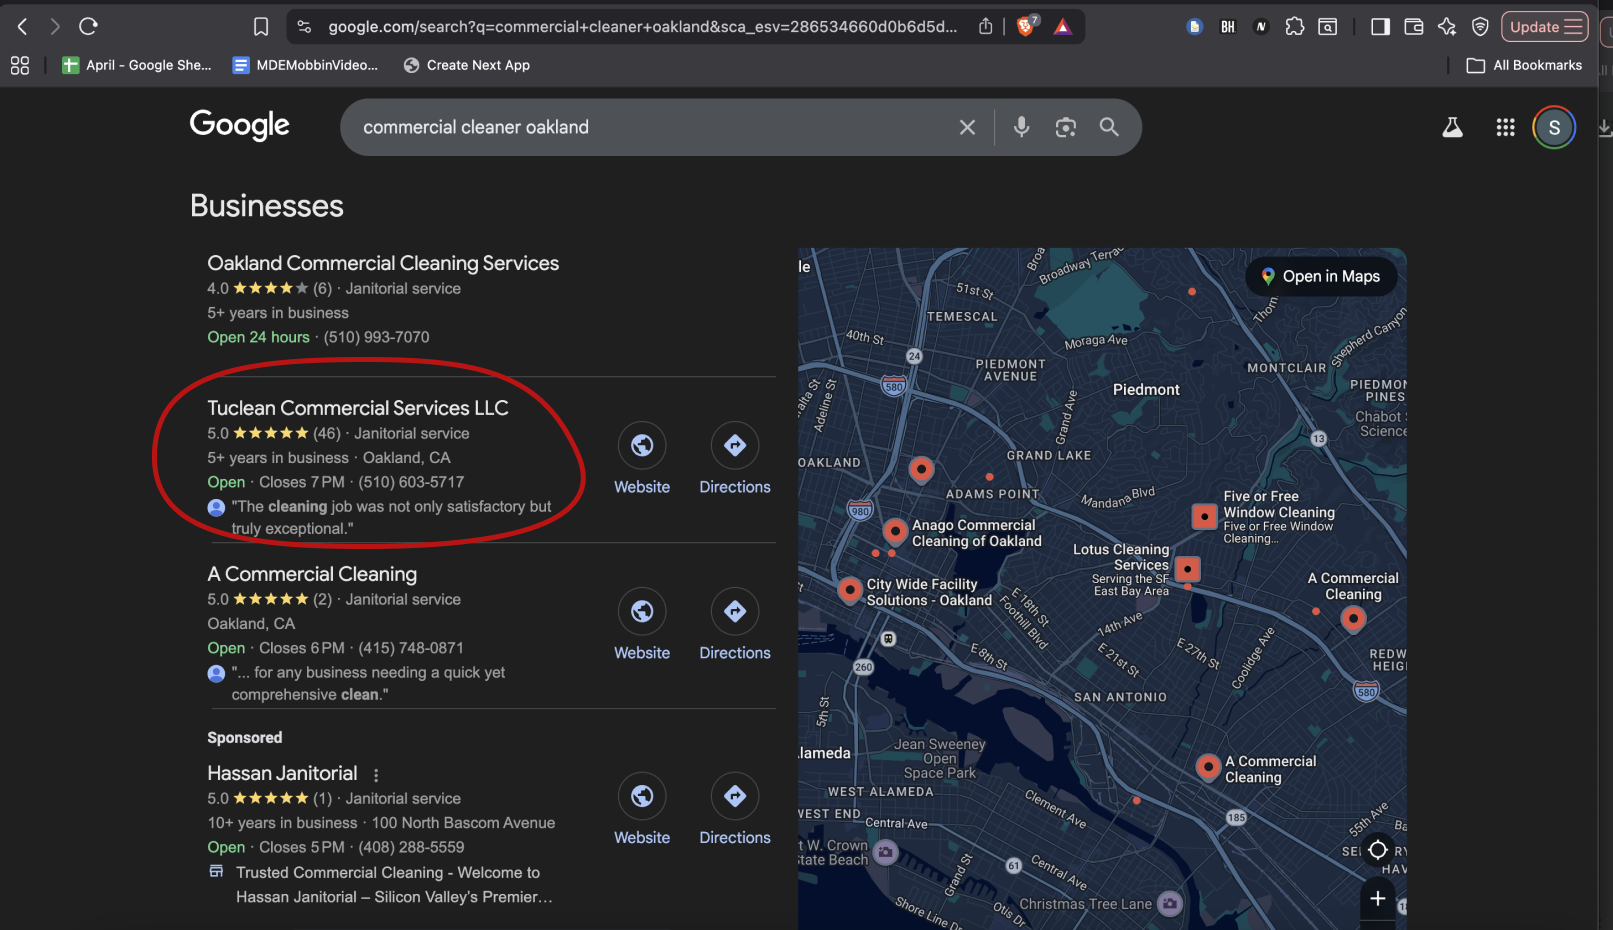Click Oakland Commercial Cleaning Services listing

[x=383, y=263]
